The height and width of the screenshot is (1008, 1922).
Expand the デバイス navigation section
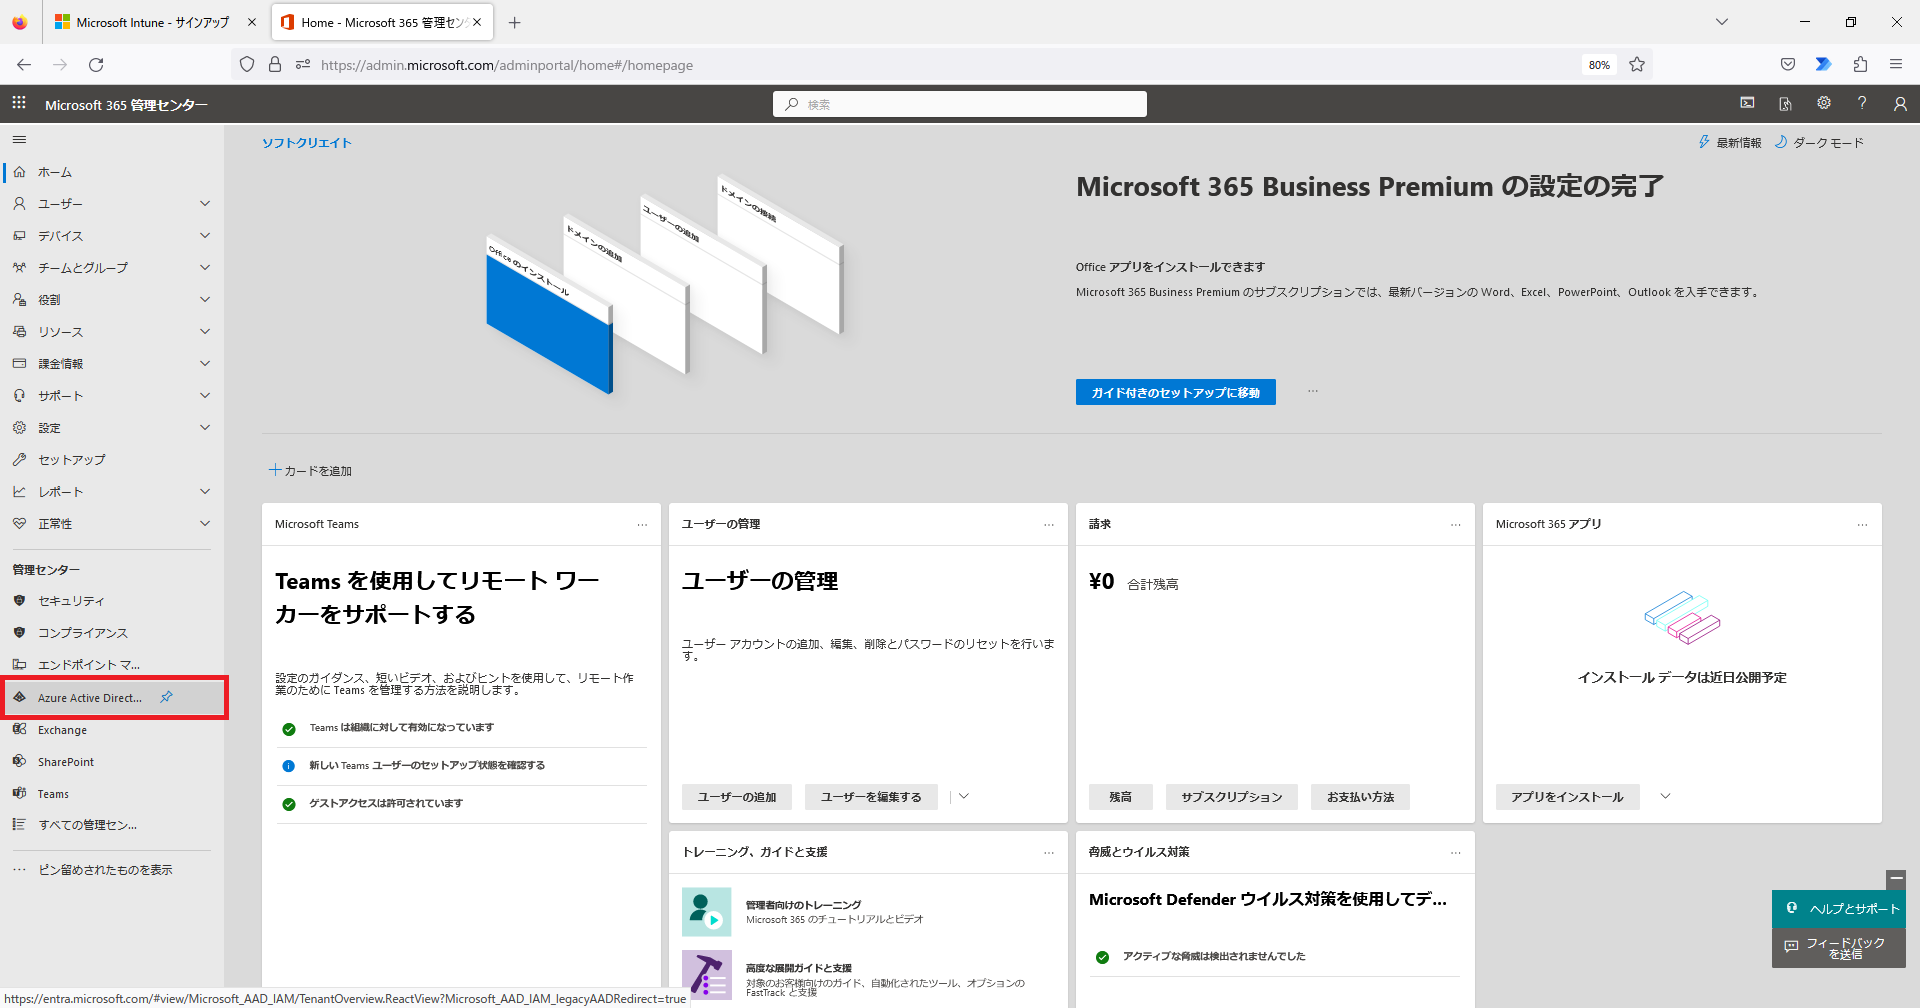pyautogui.click(x=205, y=236)
